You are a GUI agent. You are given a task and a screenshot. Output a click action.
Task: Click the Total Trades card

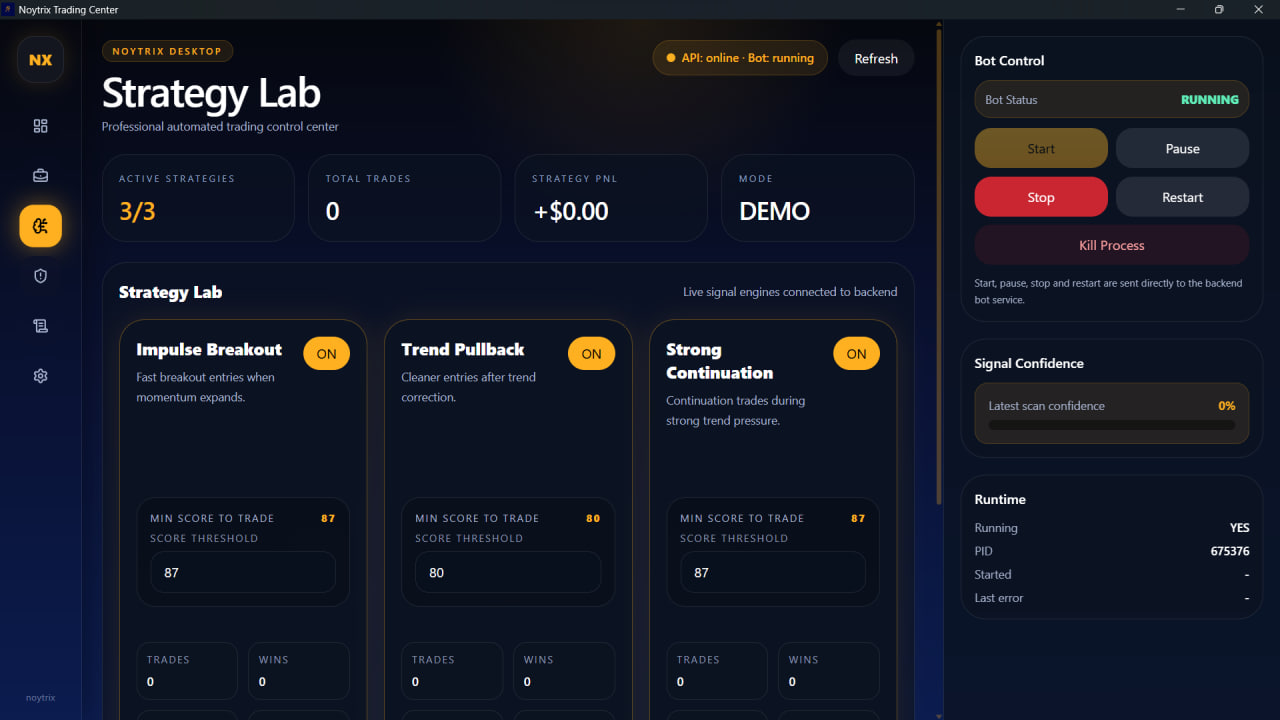404,198
